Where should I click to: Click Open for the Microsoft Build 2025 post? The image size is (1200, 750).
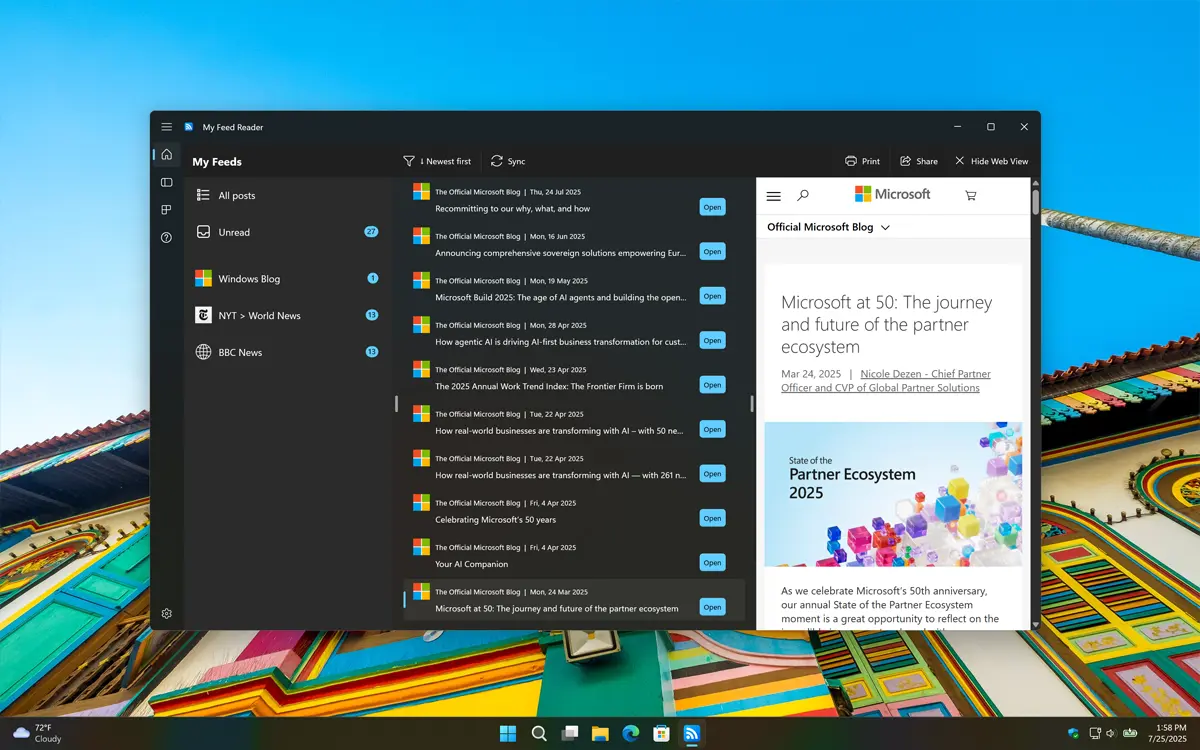tap(712, 296)
